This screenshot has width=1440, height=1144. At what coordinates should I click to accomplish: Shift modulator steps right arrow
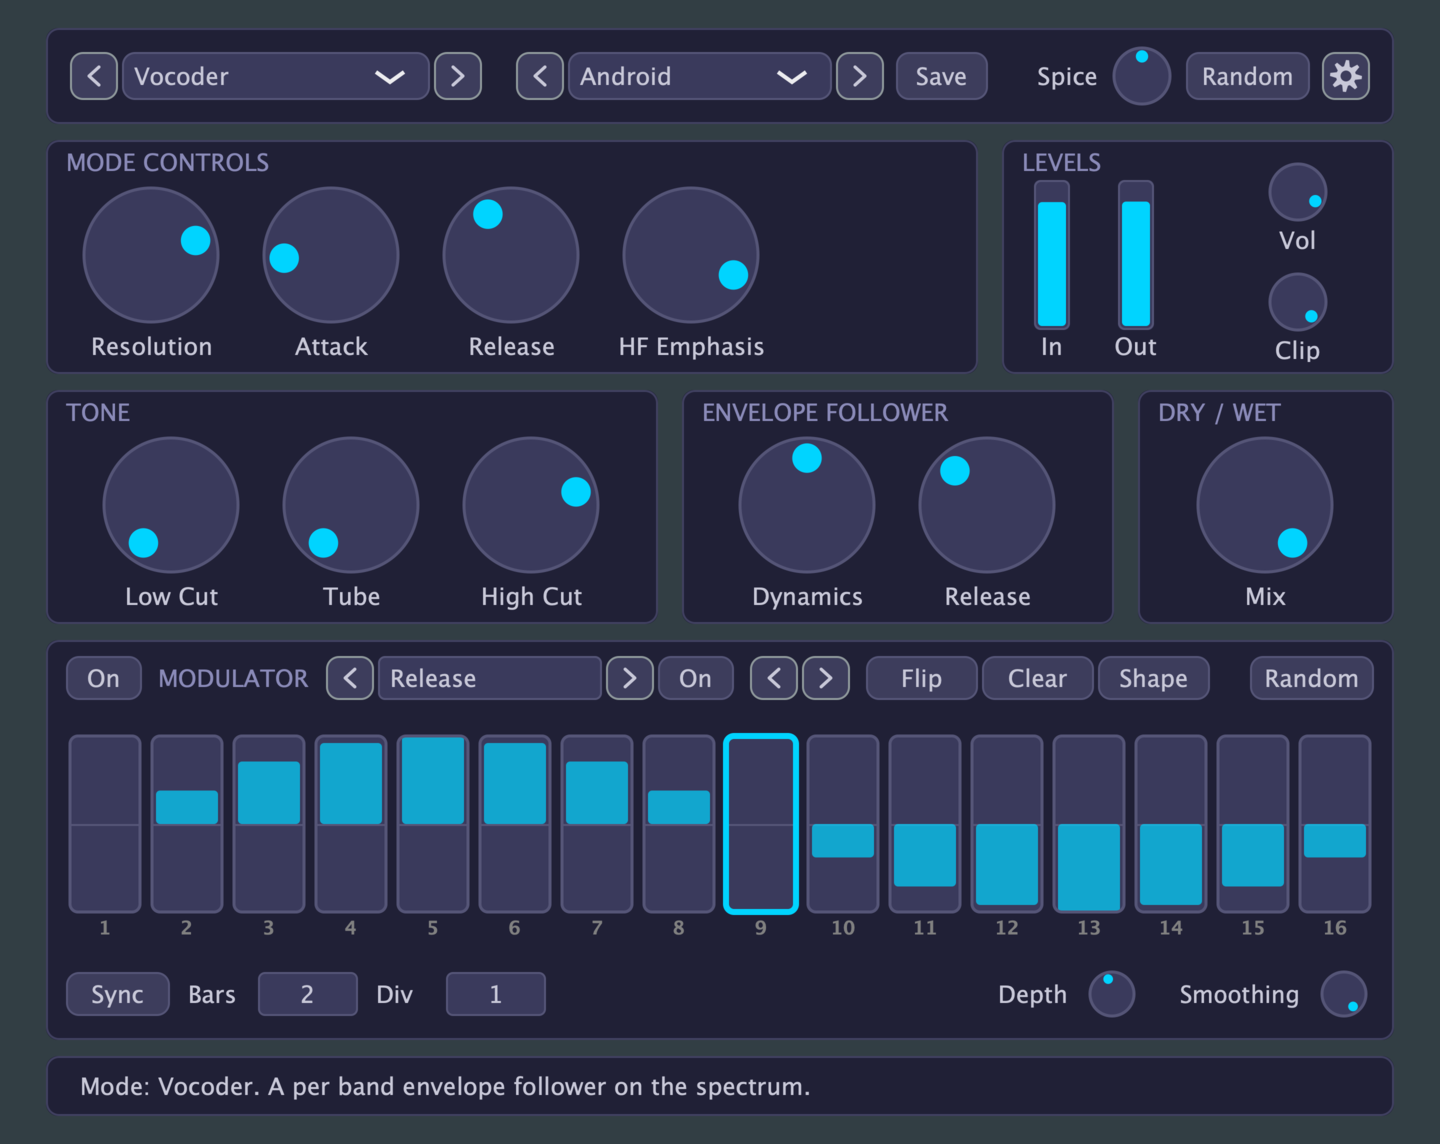click(826, 678)
